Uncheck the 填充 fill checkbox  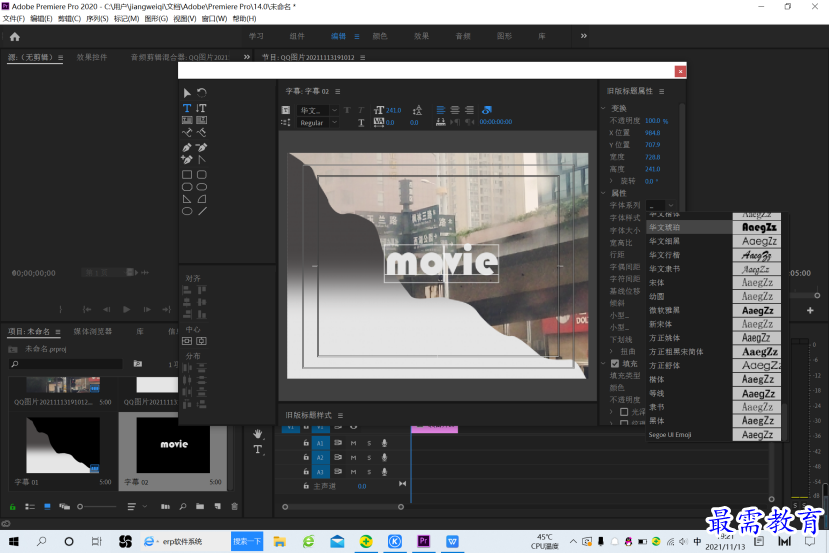(615, 364)
